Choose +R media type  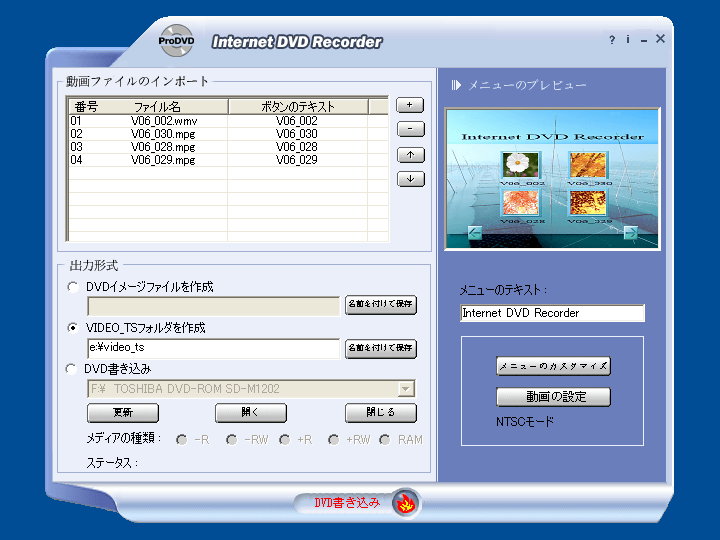click(285, 440)
